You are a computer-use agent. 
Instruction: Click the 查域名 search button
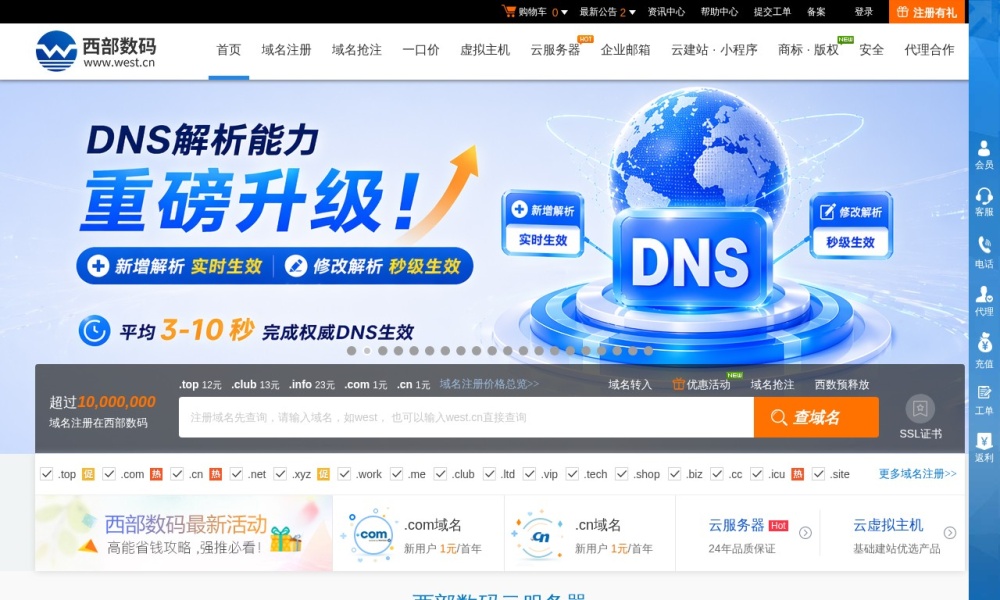pos(816,417)
